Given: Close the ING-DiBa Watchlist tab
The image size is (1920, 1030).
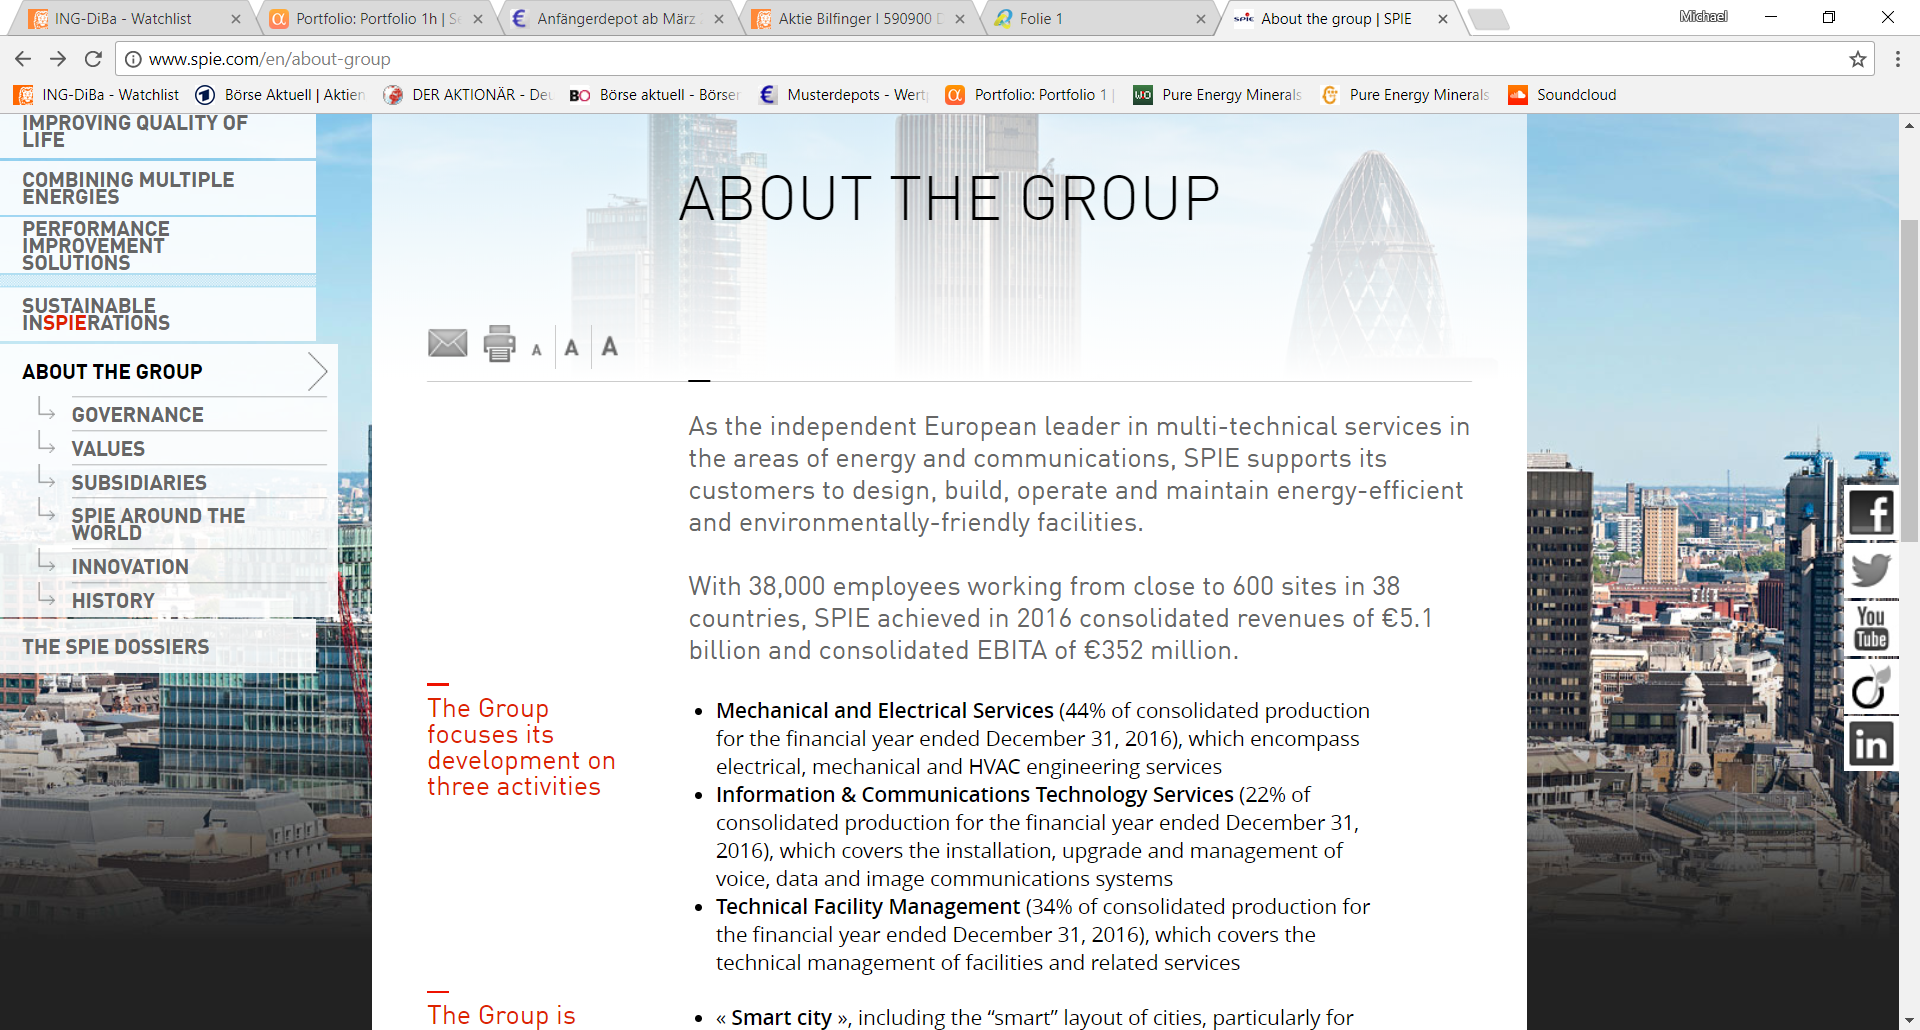Looking at the screenshot, I should click(x=236, y=19).
